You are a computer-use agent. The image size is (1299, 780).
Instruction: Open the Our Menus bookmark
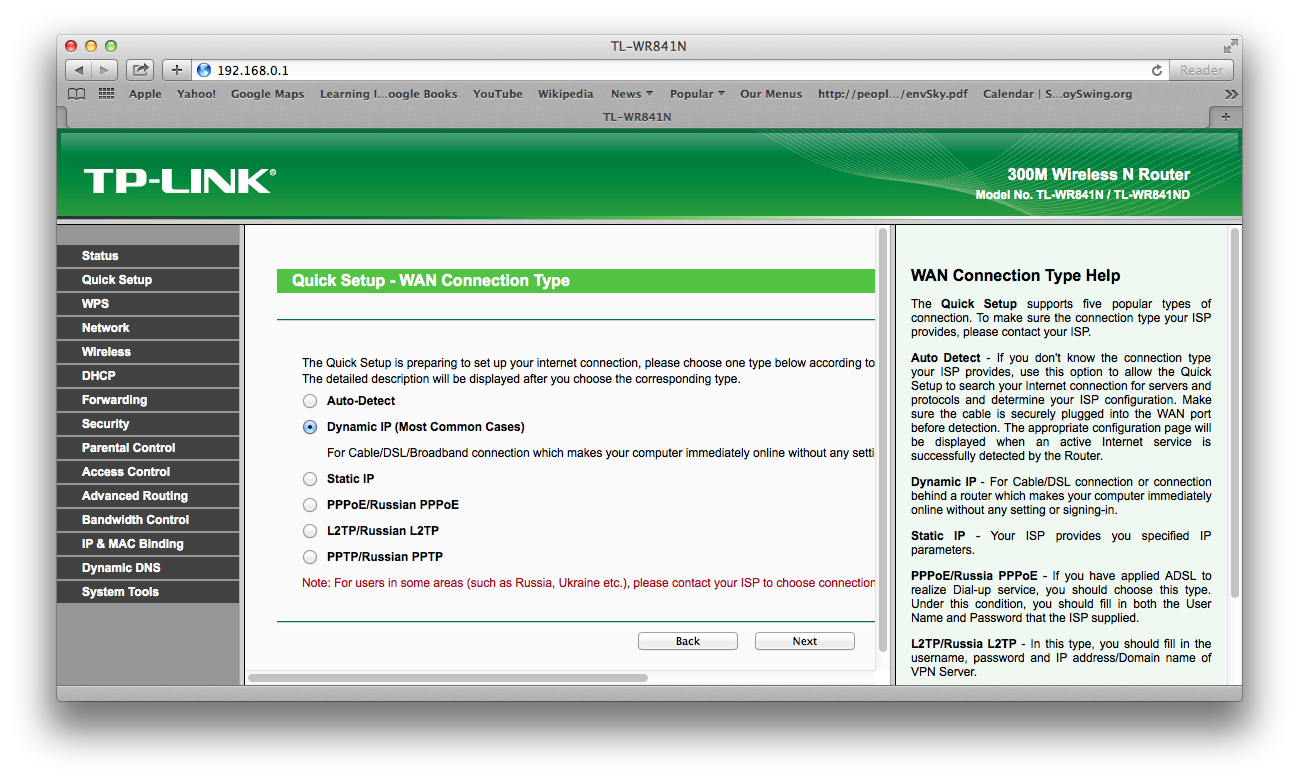[x=771, y=94]
